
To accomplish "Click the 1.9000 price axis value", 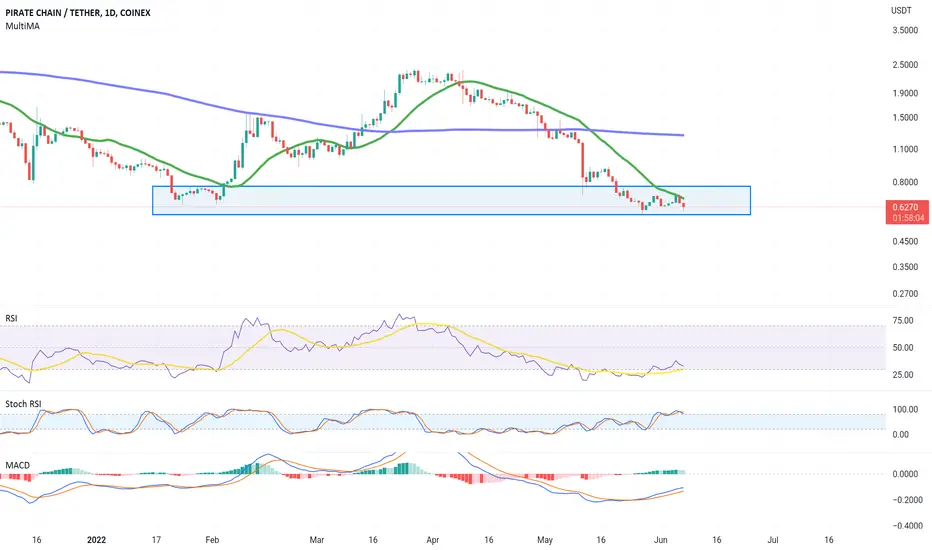I will [x=905, y=93].
